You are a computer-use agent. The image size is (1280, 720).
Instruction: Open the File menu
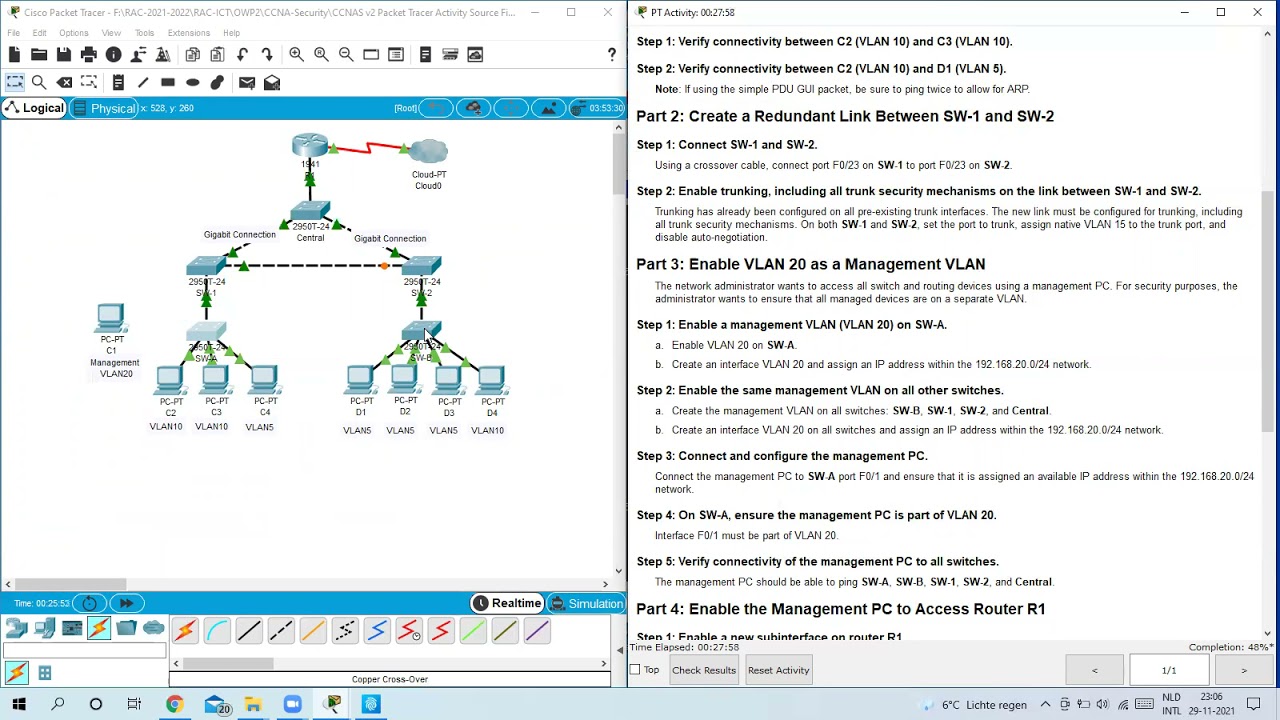(14, 33)
